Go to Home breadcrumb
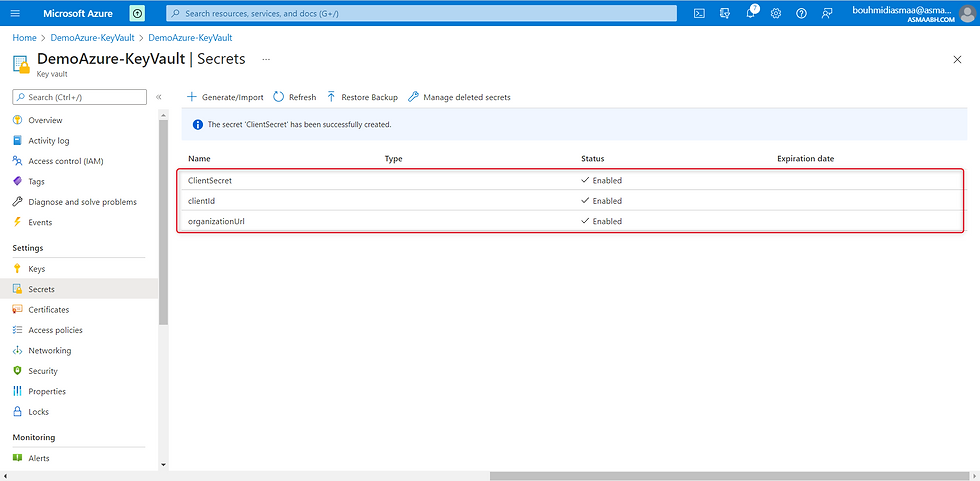The width and height of the screenshot is (980, 481). tap(24, 37)
